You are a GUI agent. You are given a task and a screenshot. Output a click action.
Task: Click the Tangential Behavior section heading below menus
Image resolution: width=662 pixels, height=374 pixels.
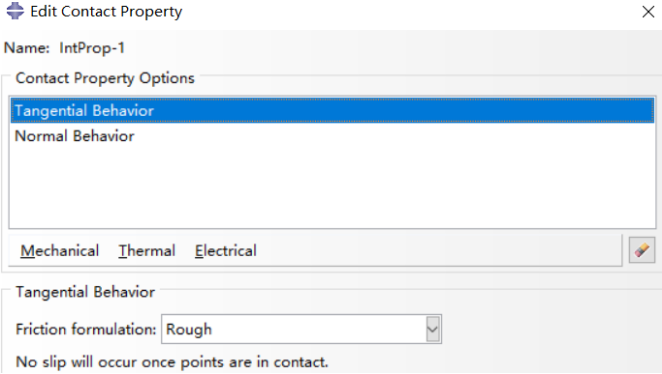[85, 292]
